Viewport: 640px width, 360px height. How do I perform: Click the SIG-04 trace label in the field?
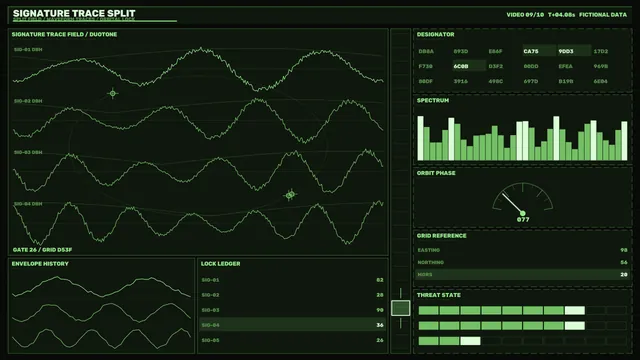tap(28, 204)
